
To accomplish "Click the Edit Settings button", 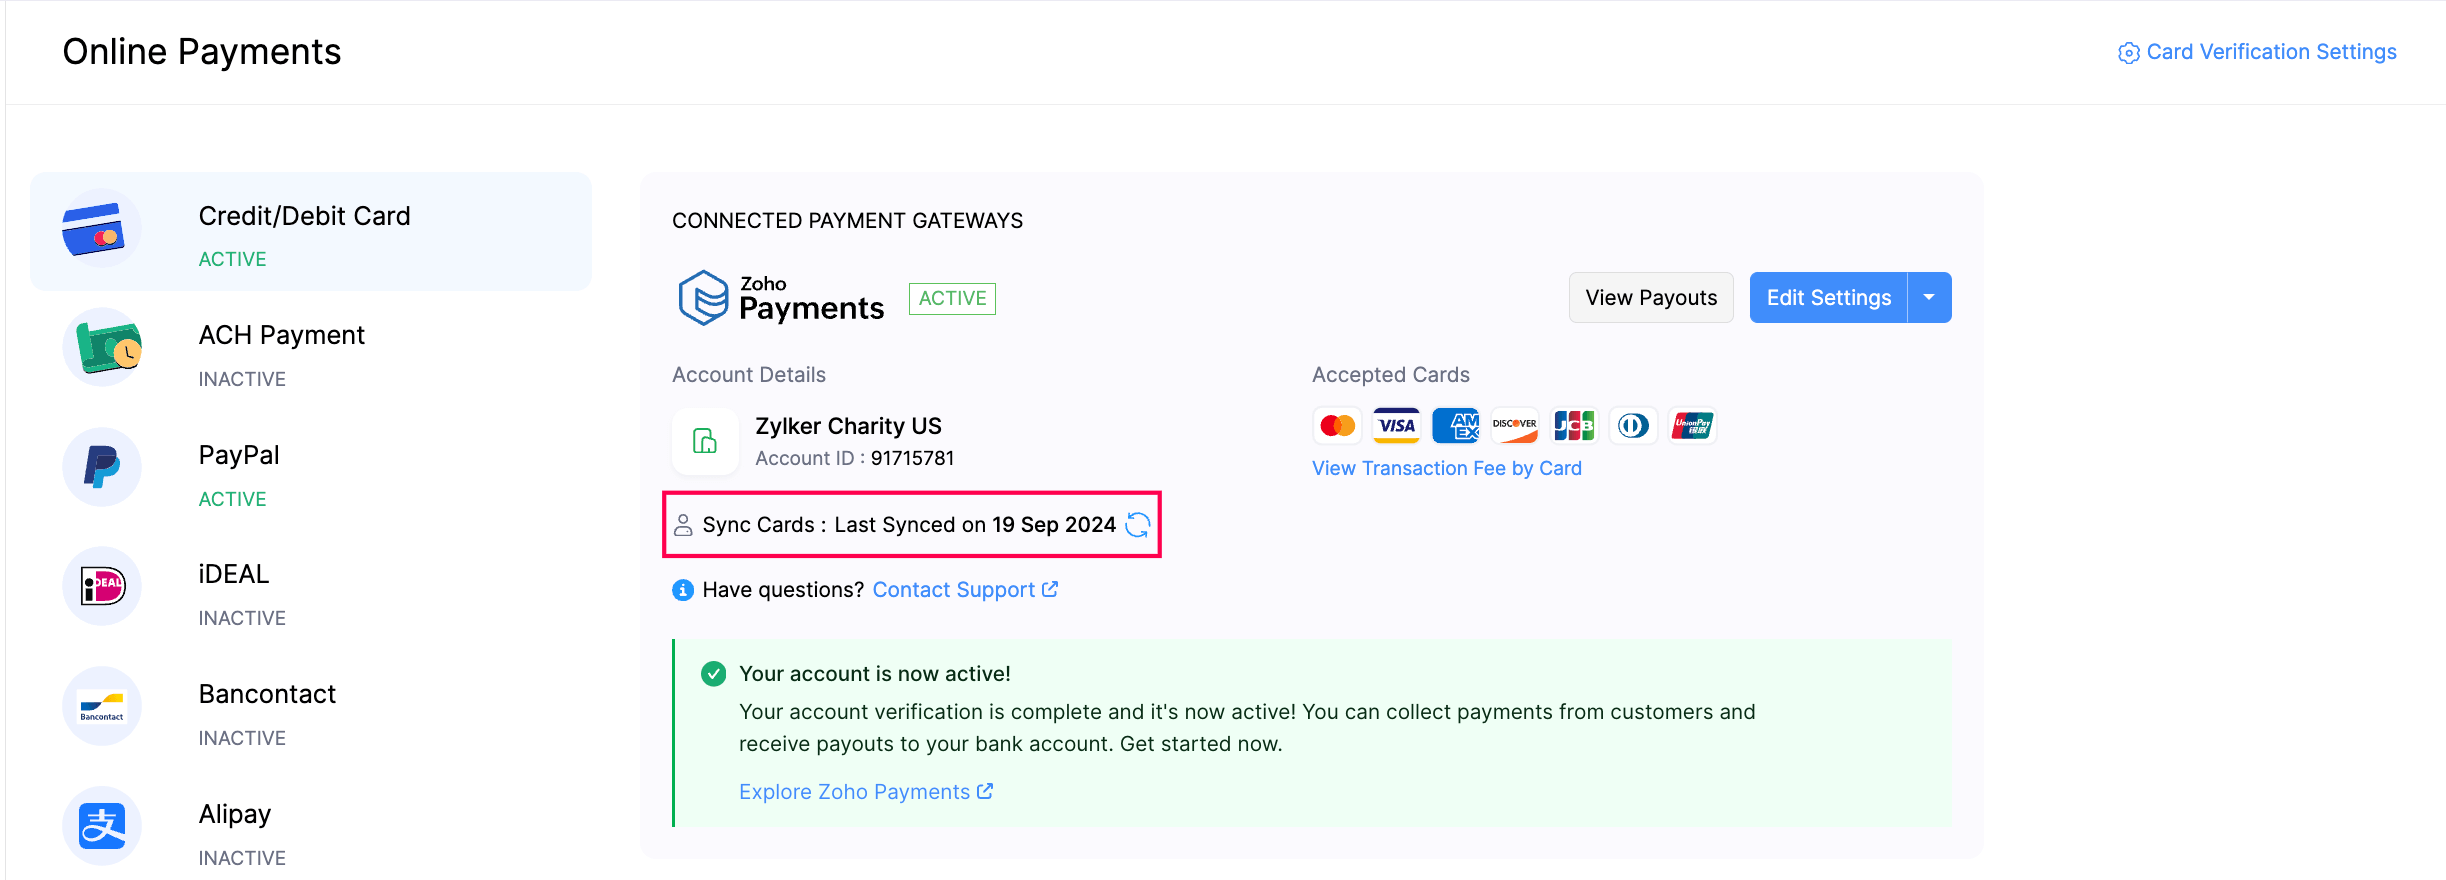I will tap(1828, 298).
